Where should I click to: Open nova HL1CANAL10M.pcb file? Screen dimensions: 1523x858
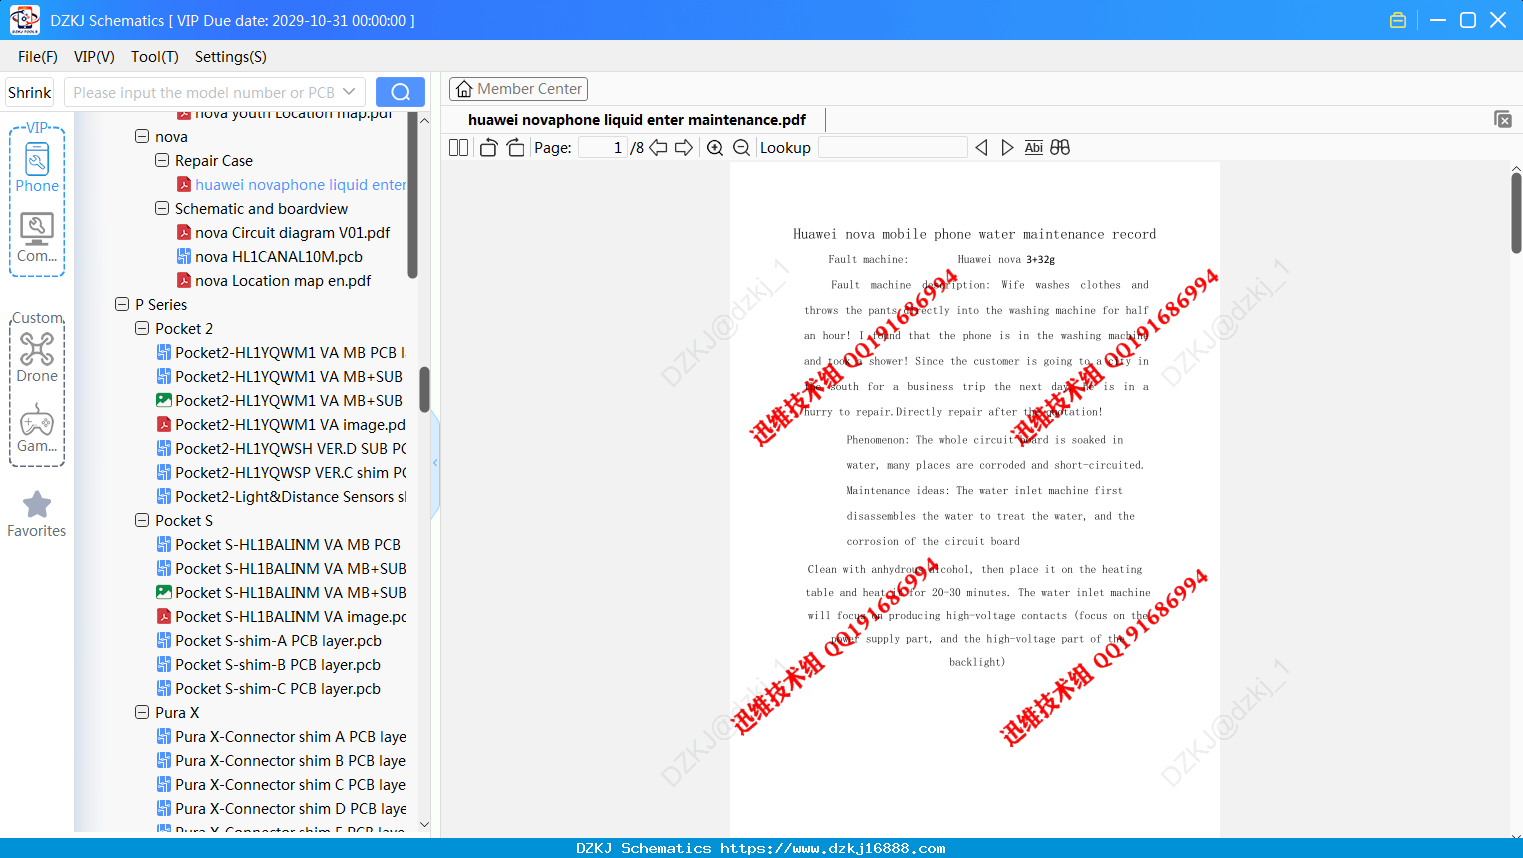(x=269, y=257)
